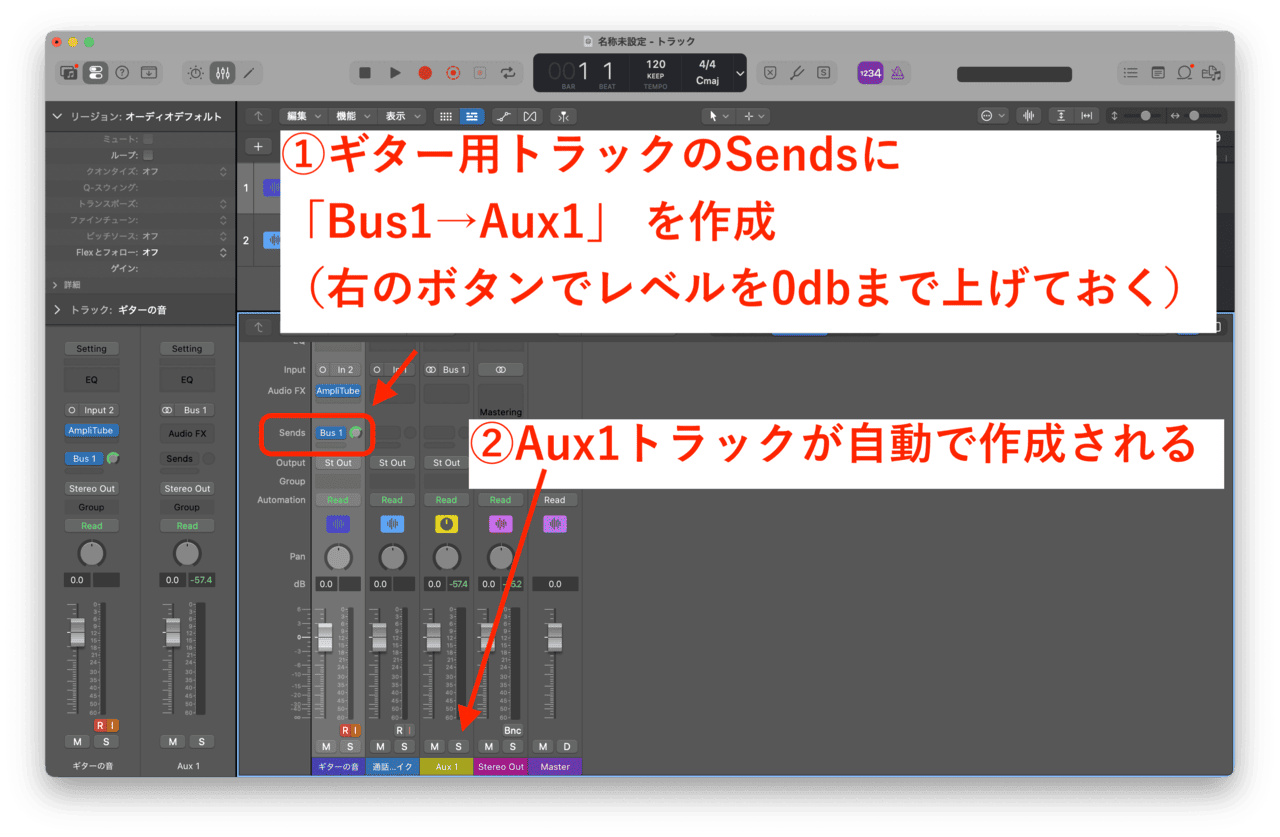Show the Smart Controls dial button

point(195,72)
